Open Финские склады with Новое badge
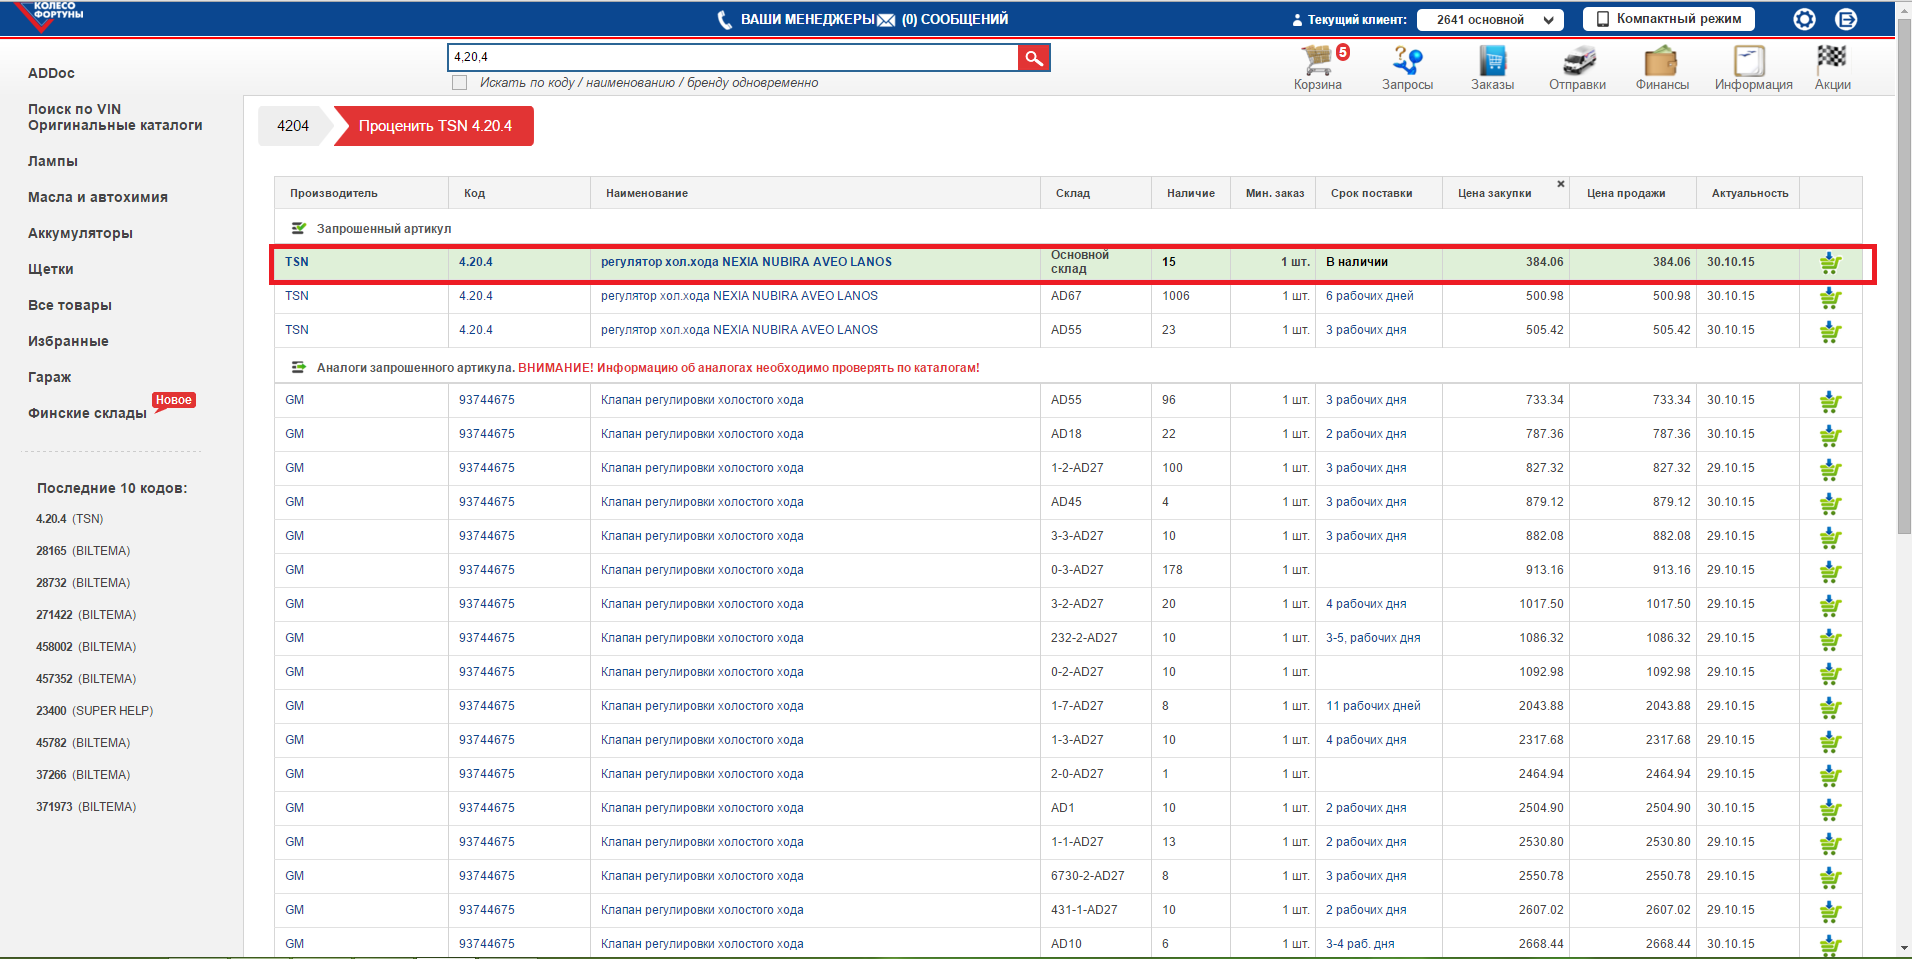The image size is (1912, 959). tap(87, 413)
